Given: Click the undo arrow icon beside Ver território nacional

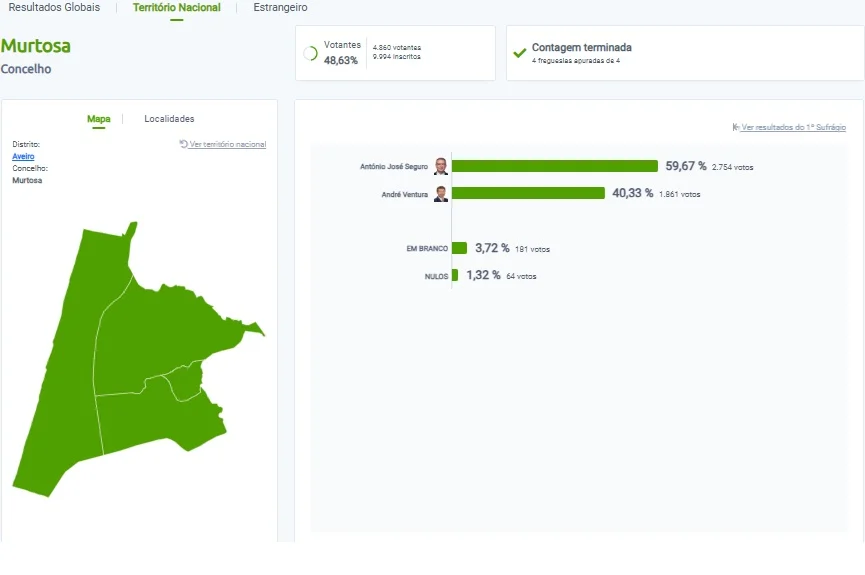Looking at the screenshot, I should coord(183,144).
